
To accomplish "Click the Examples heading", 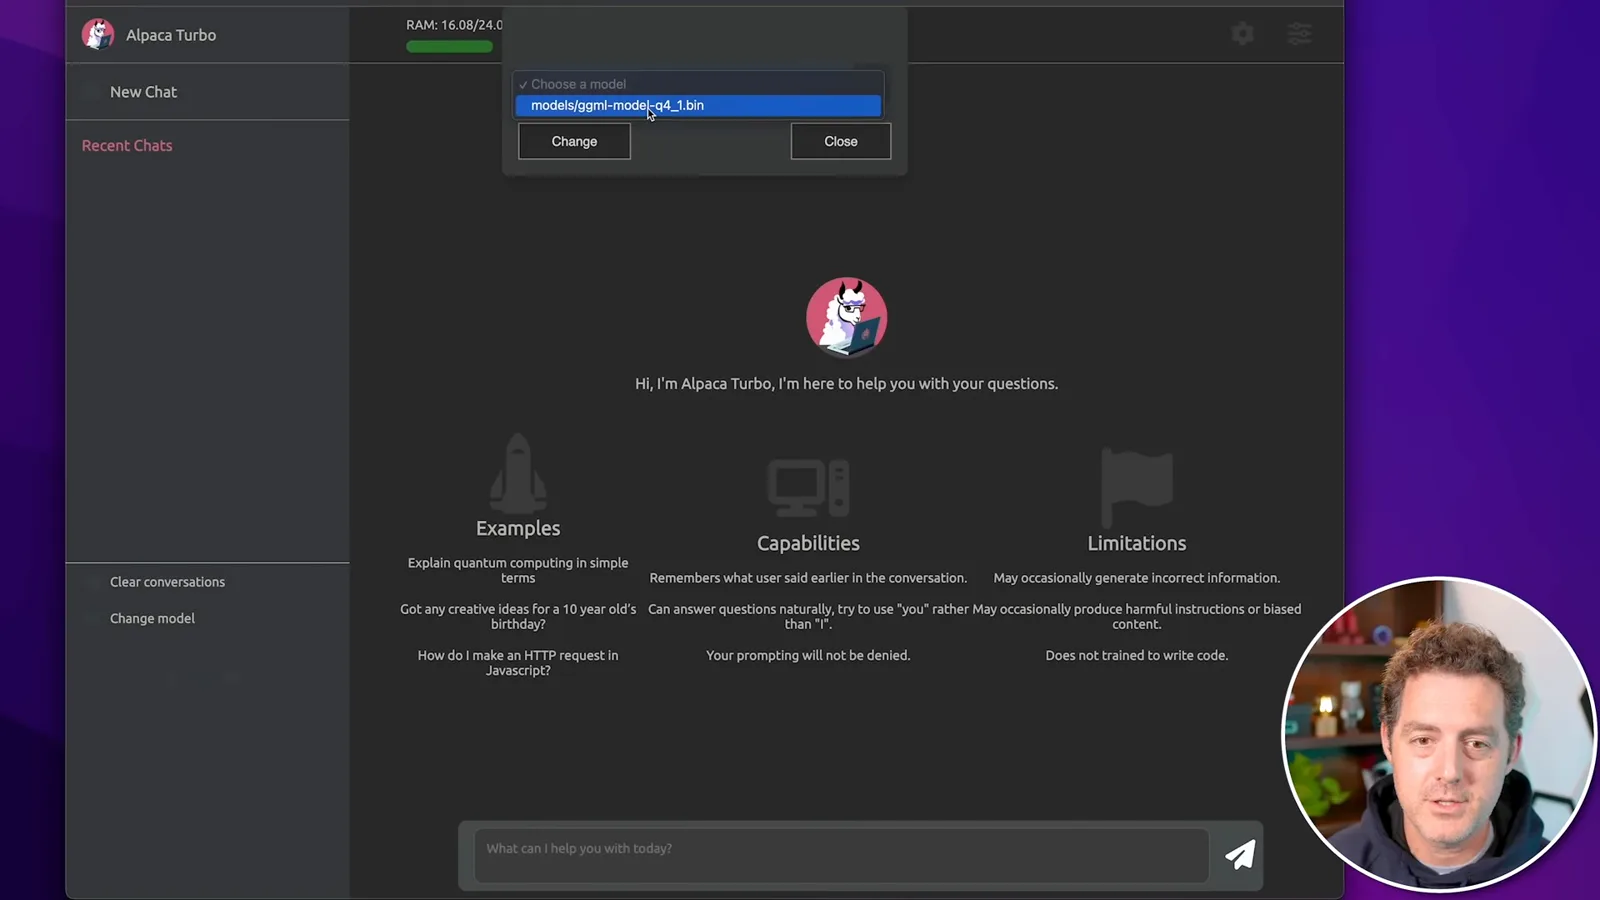I will coord(518,528).
